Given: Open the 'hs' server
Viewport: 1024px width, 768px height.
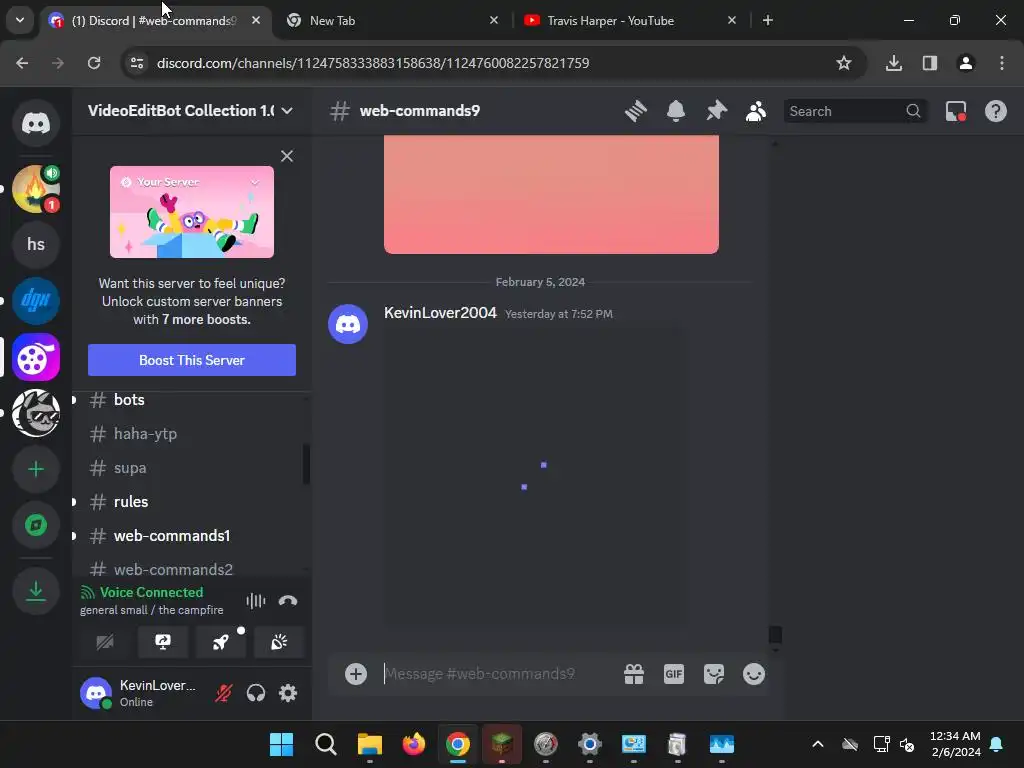Looking at the screenshot, I should pyautogui.click(x=36, y=244).
